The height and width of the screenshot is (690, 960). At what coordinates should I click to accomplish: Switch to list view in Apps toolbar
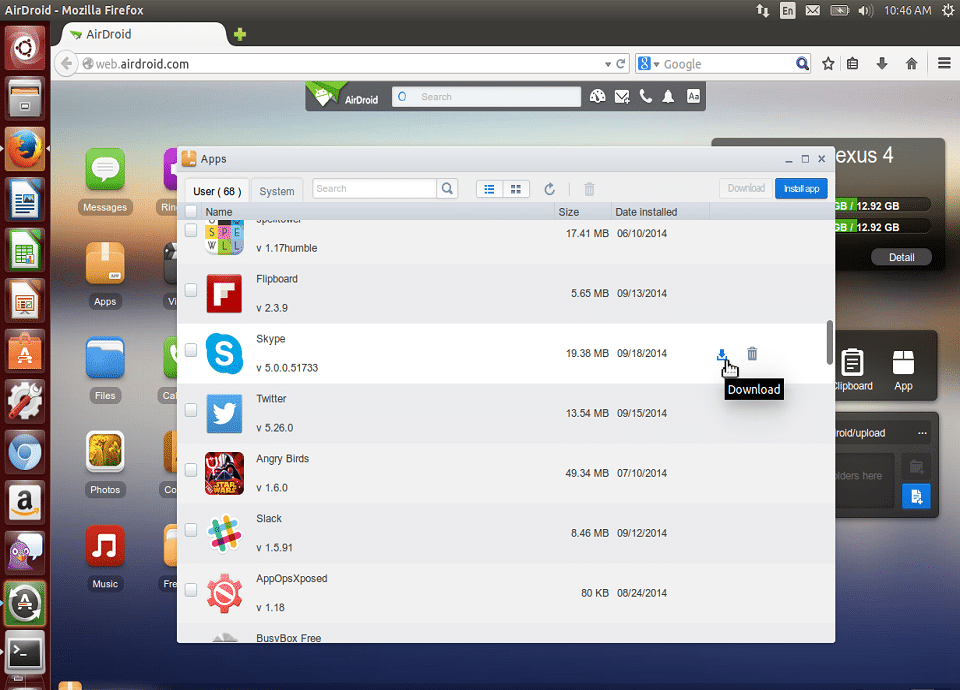click(x=489, y=189)
